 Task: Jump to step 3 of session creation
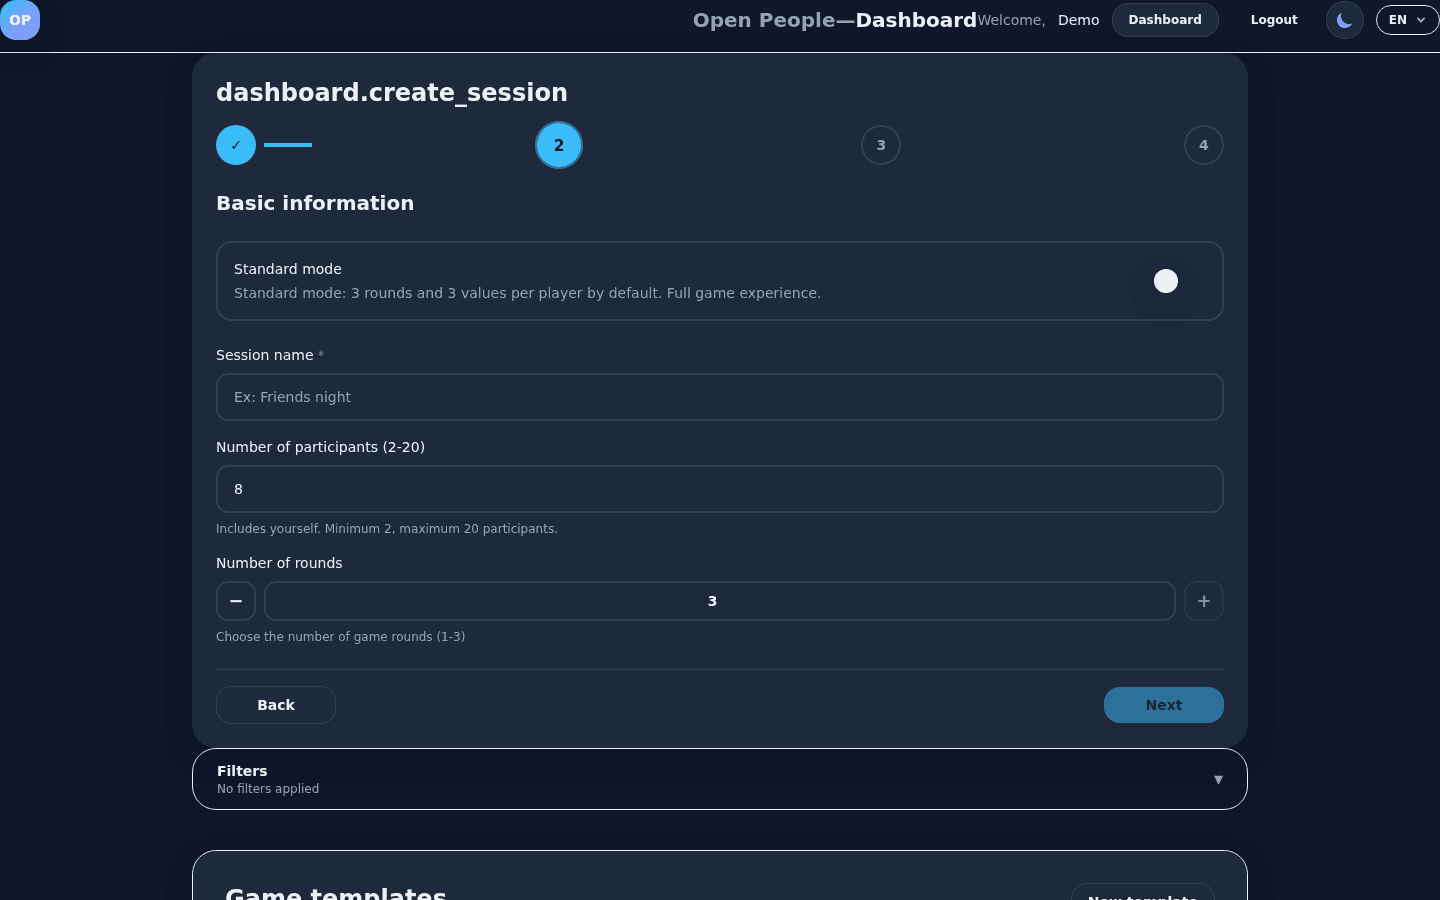[881, 145]
